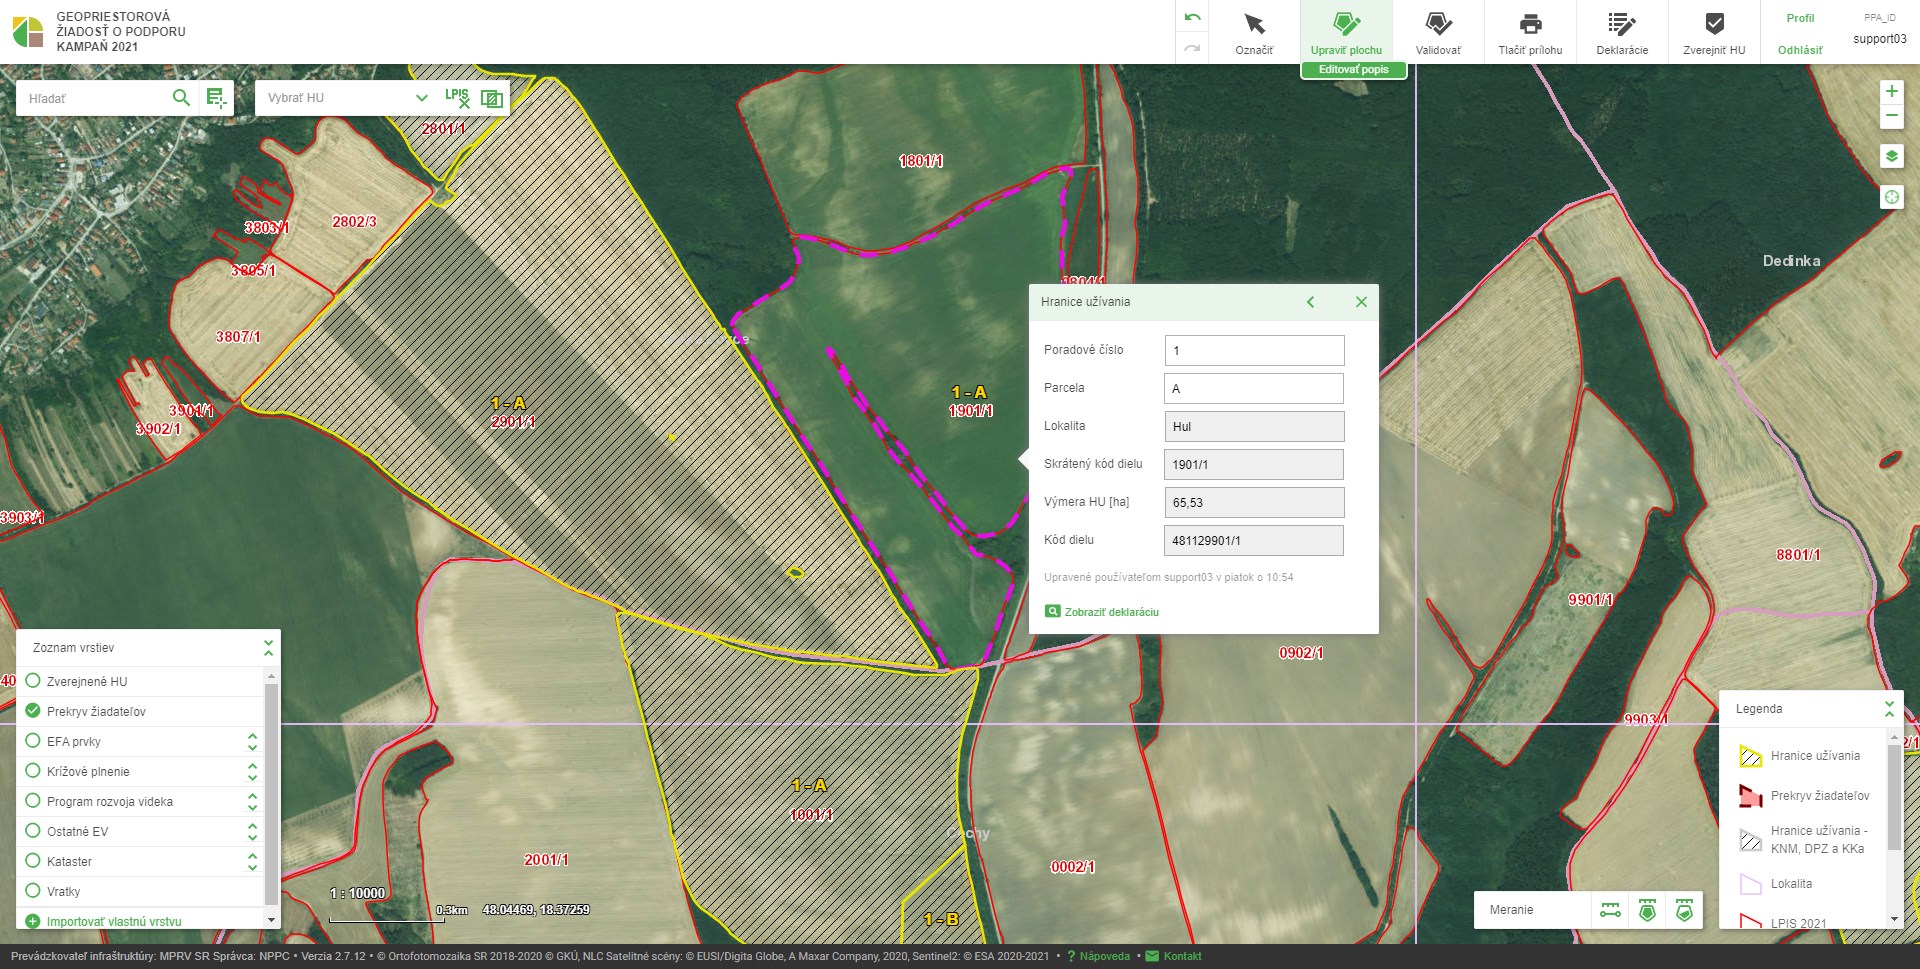Click the Hranice užívania legend swatch
The image size is (1920, 969).
click(x=1750, y=756)
